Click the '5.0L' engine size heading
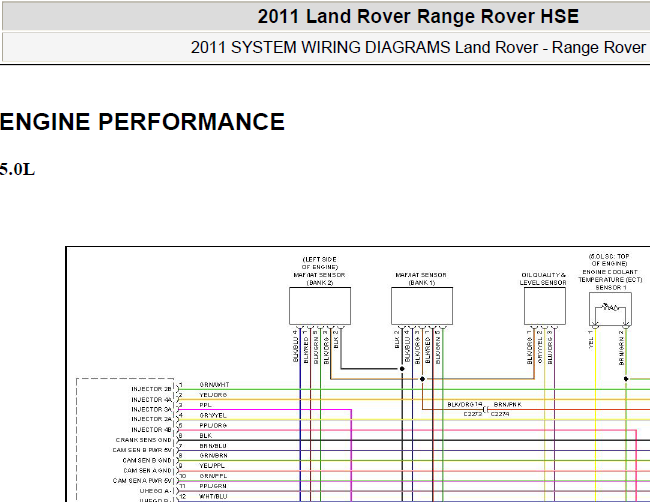 point(17,170)
